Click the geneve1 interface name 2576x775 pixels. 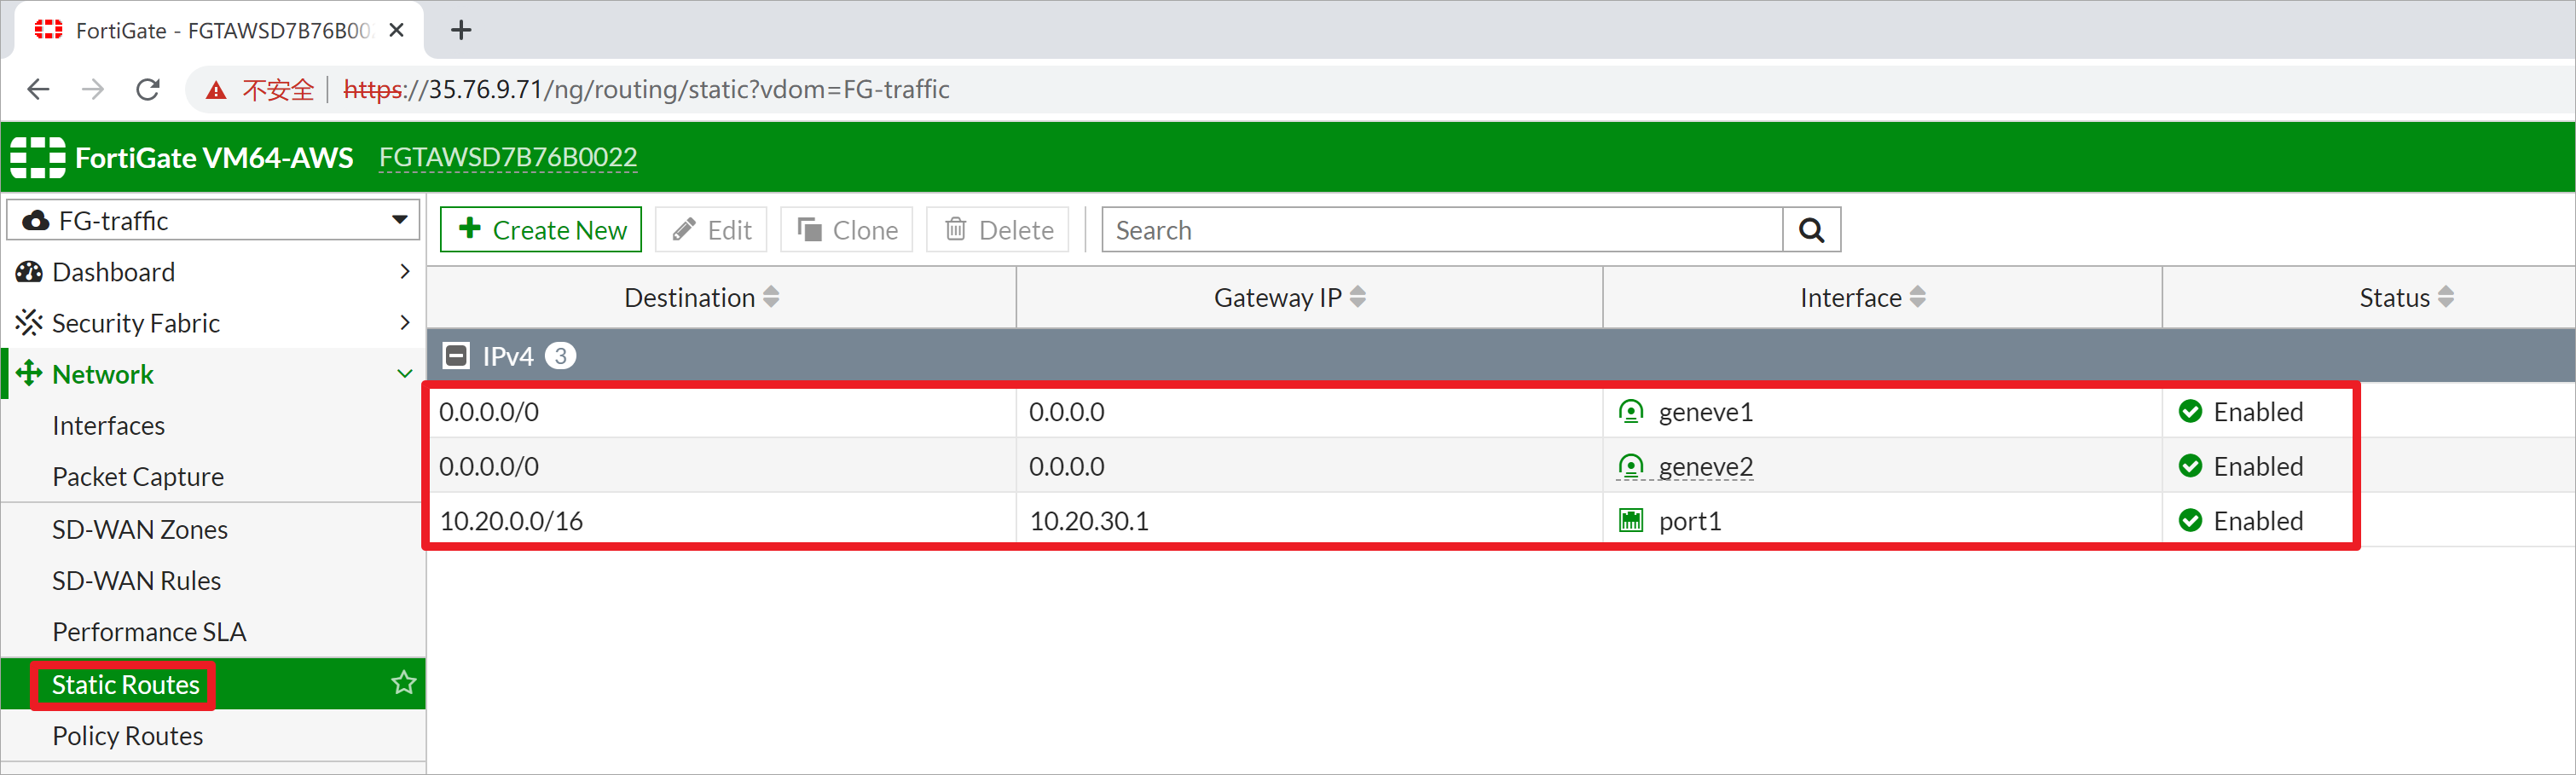tap(1705, 412)
